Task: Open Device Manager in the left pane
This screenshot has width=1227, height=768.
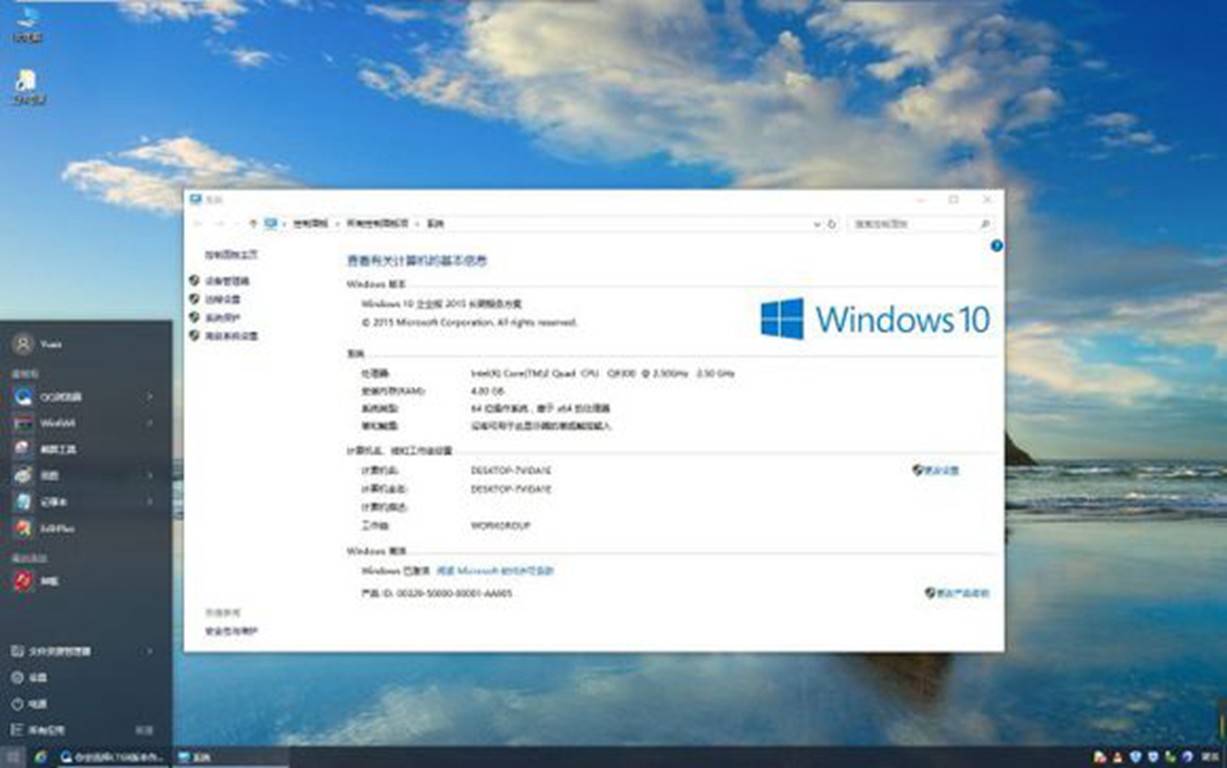Action: [226, 282]
